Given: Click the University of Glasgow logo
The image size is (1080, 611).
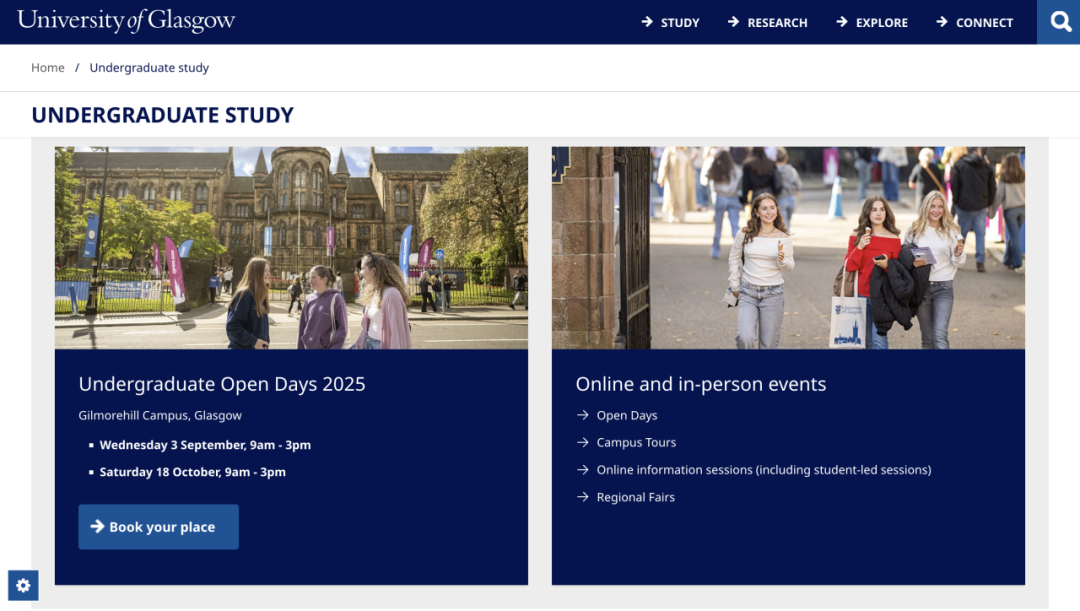Looking at the screenshot, I should coord(126,21).
